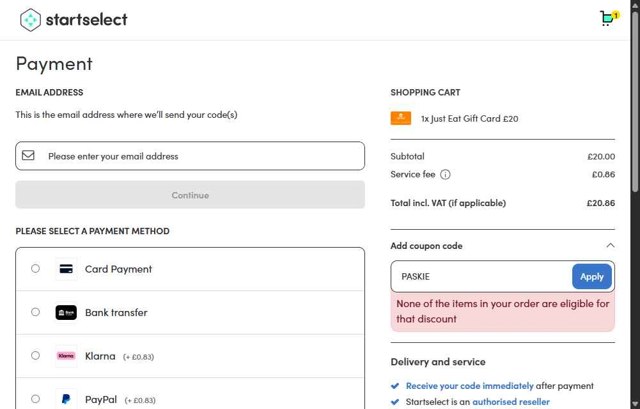Open the 'authorised reseller' link
640x409 pixels.
tap(511, 402)
